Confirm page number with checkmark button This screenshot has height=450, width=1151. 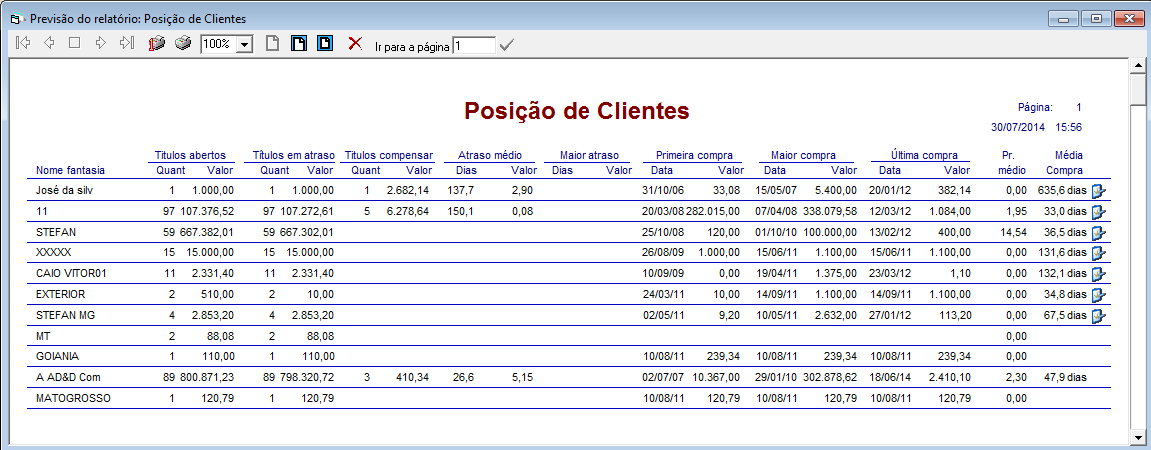pyautogui.click(x=506, y=45)
